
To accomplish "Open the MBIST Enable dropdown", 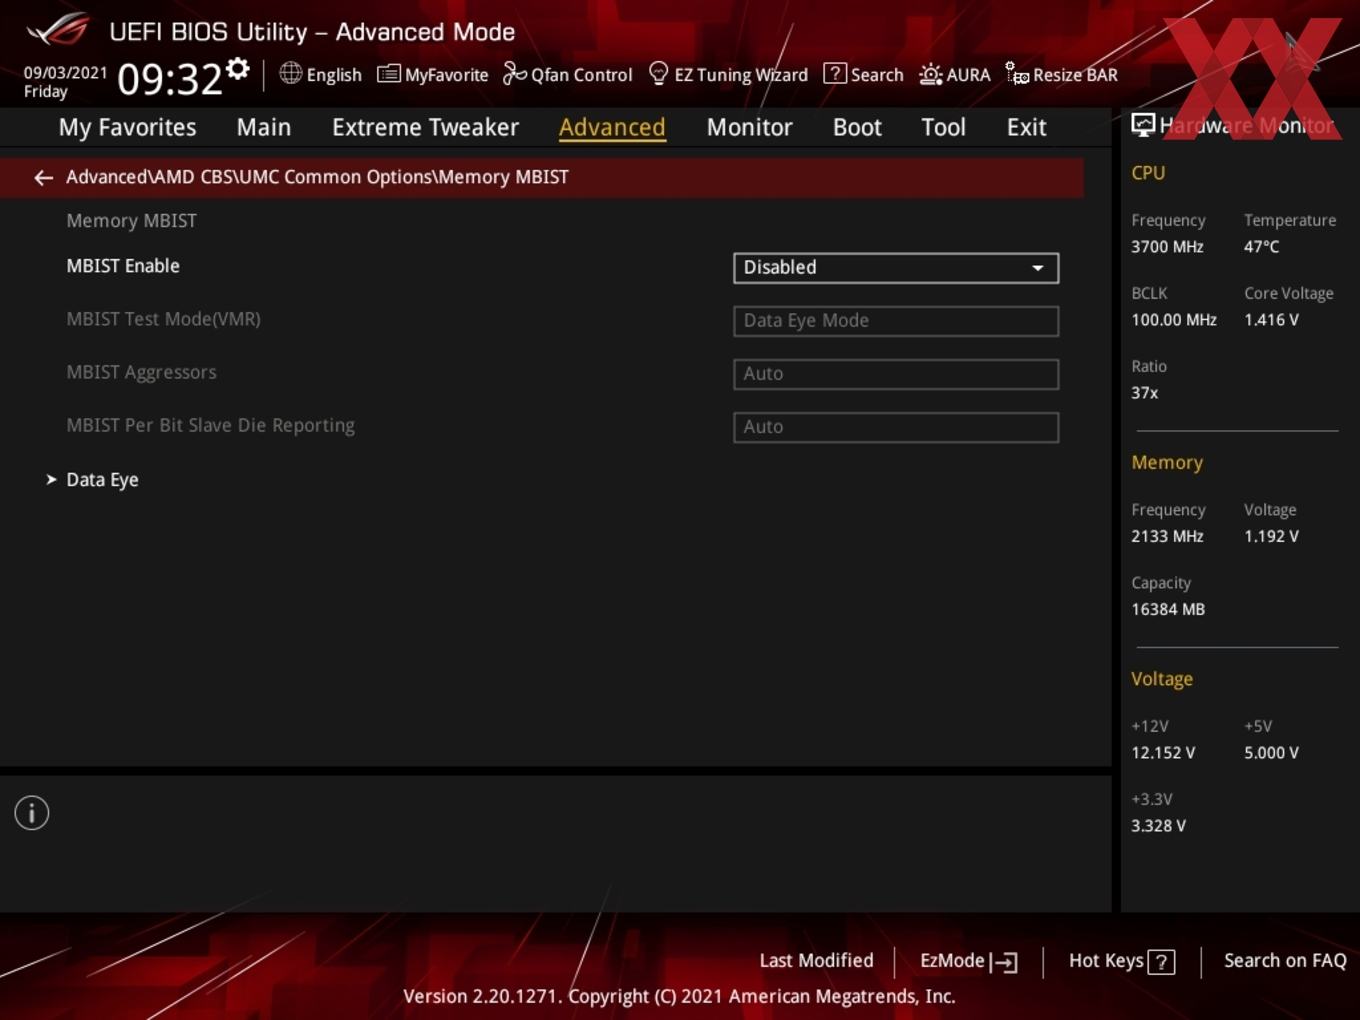I will 896,268.
